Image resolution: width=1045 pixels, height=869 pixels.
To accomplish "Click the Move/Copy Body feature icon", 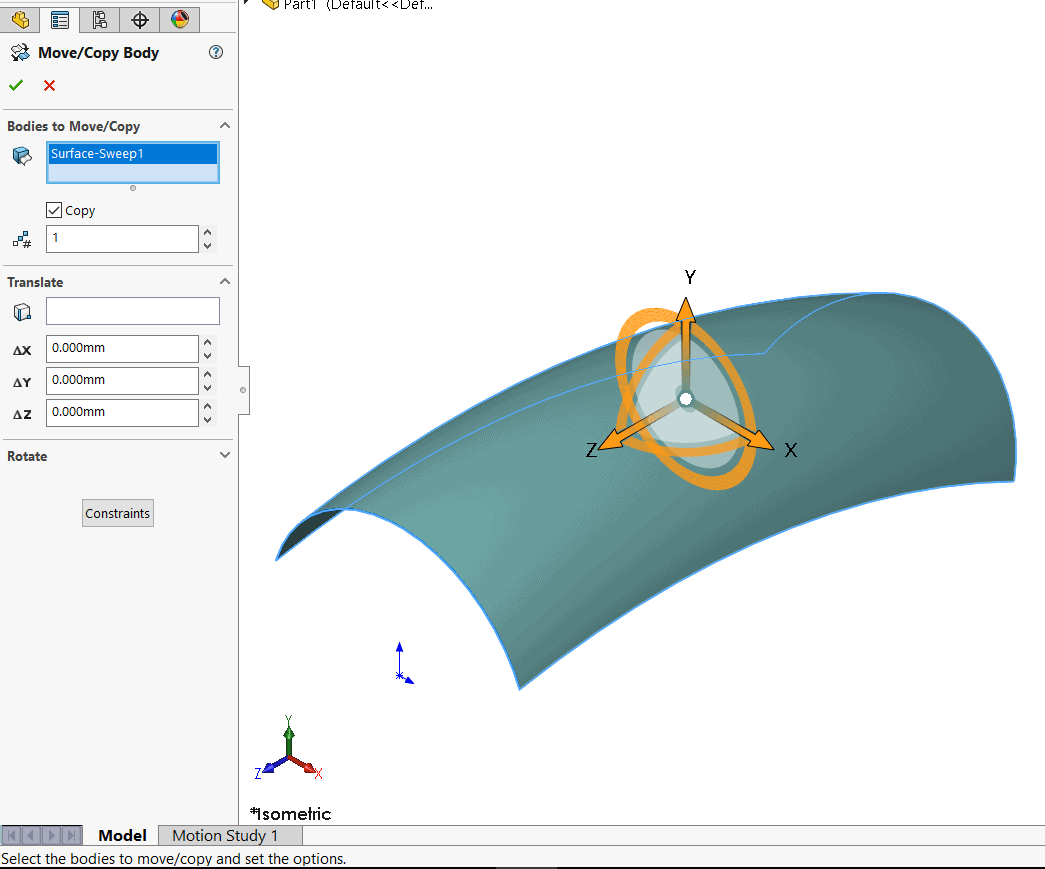I will pyautogui.click(x=20, y=53).
